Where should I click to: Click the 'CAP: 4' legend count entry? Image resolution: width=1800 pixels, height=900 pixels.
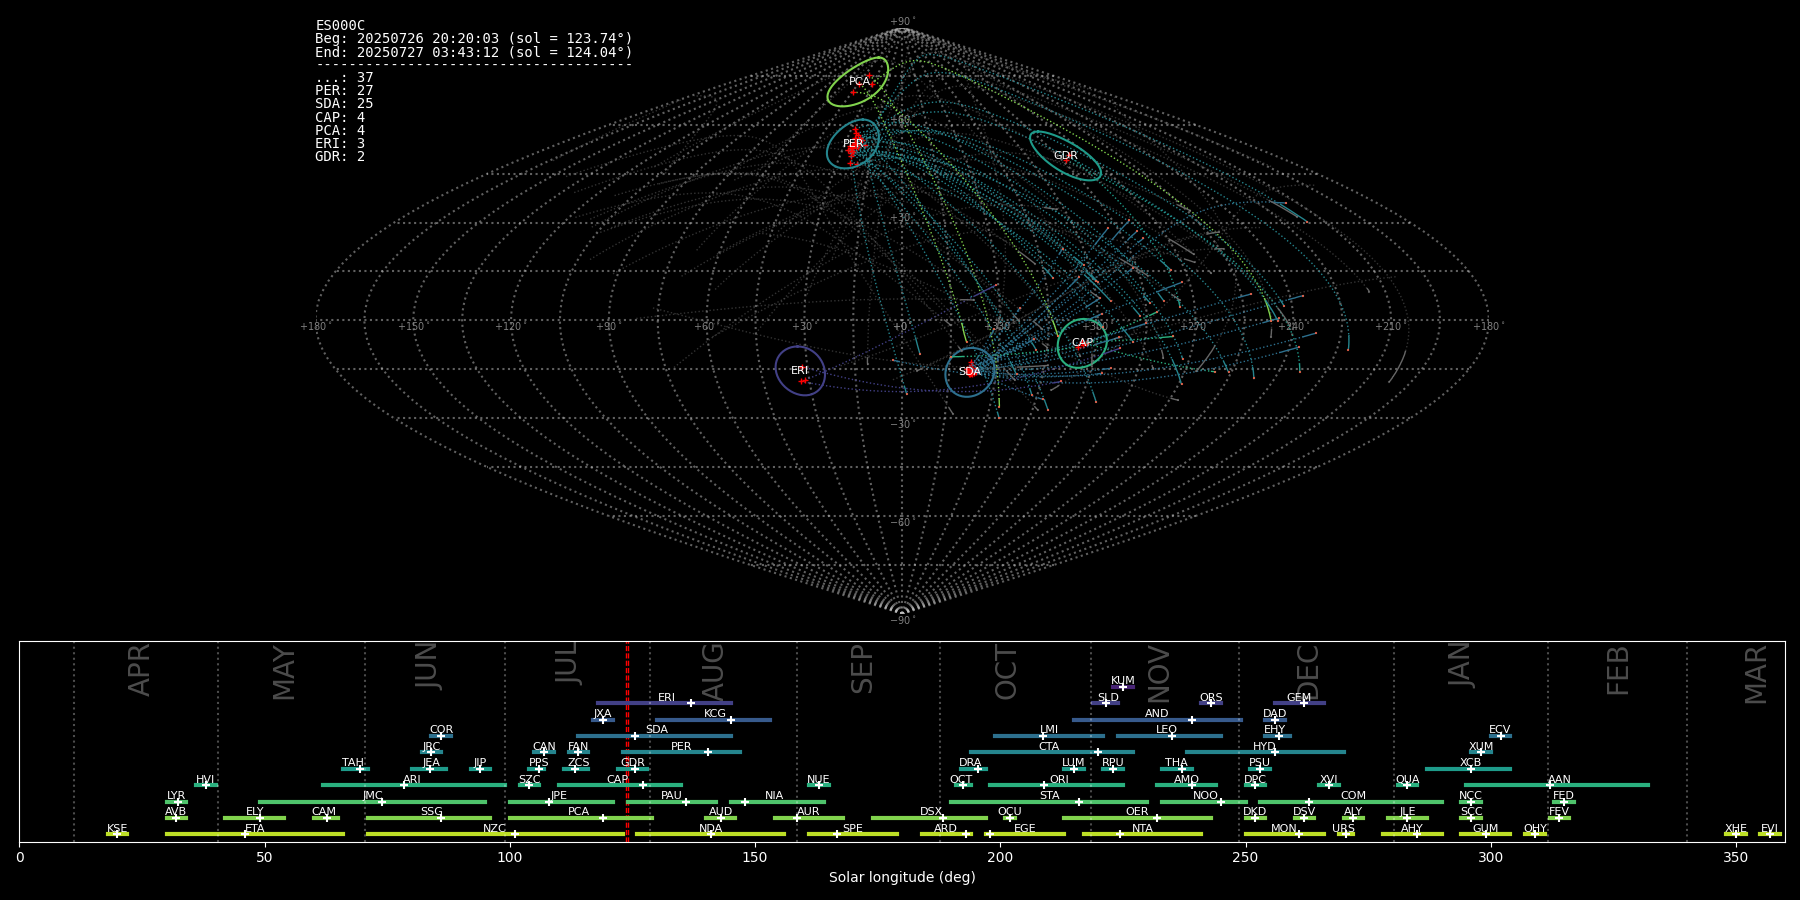point(340,118)
